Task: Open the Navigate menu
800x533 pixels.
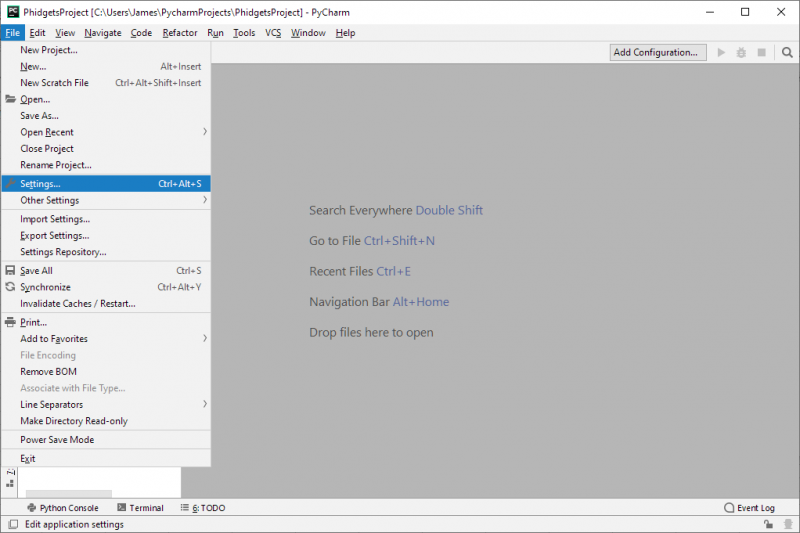Action: 103,33
